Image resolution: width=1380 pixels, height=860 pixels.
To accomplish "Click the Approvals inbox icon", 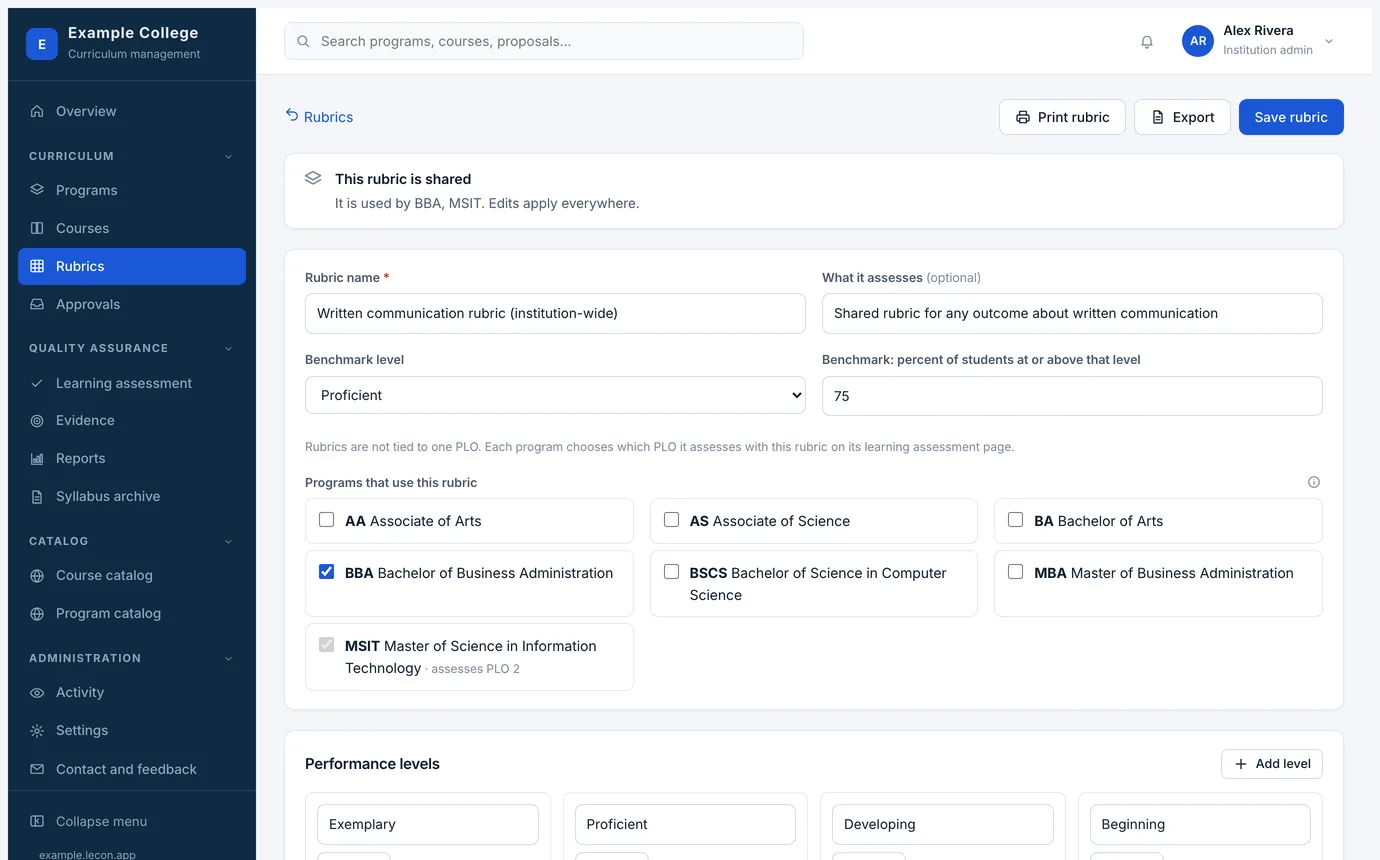I will coord(37,304).
